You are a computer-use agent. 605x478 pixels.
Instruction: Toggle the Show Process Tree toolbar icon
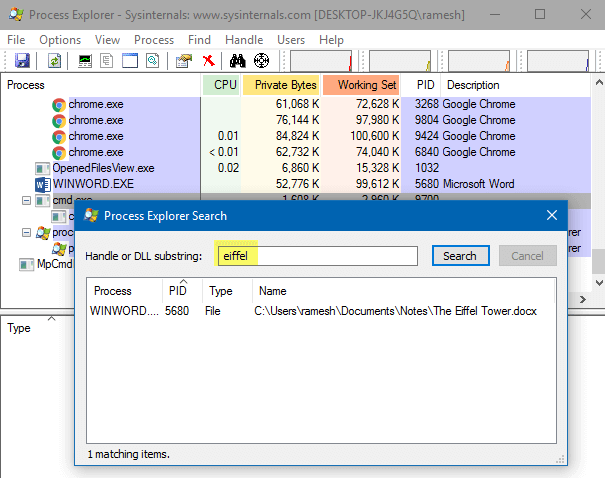pyautogui.click(x=106, y=61)
